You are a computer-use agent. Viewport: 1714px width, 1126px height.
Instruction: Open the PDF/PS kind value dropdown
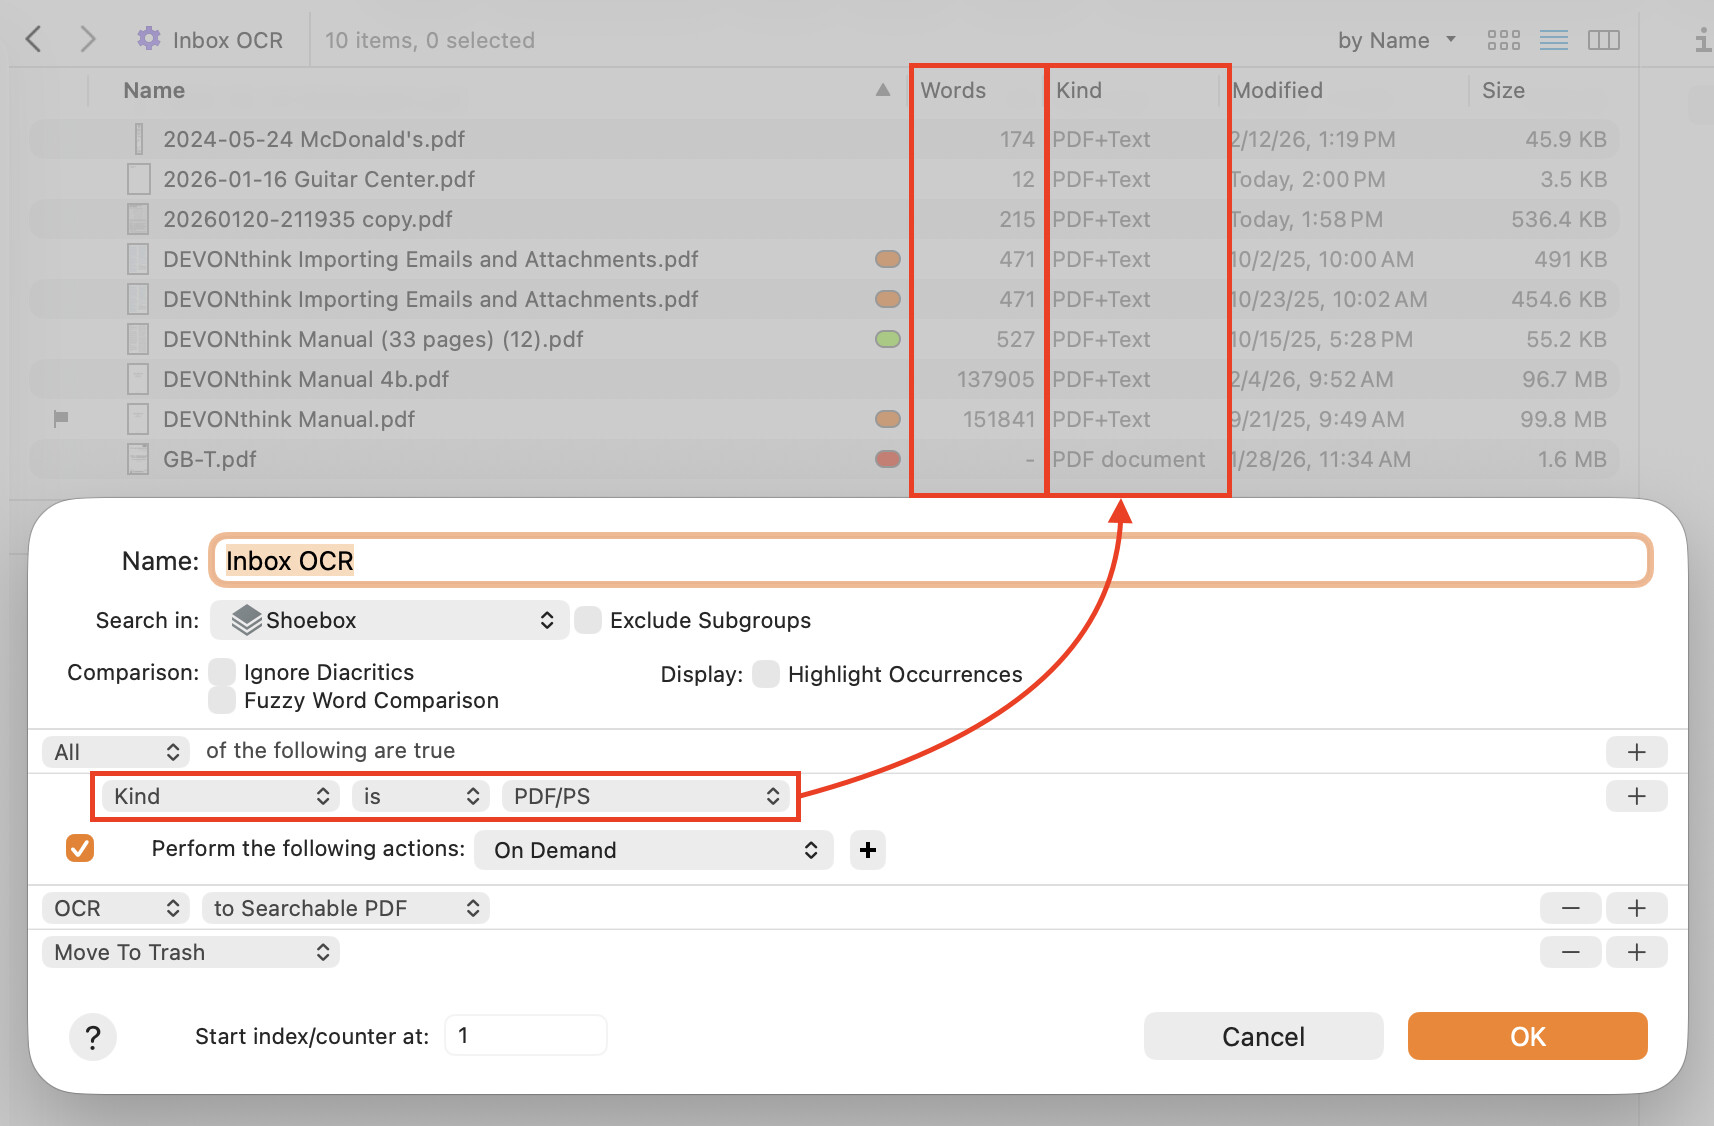645,796
